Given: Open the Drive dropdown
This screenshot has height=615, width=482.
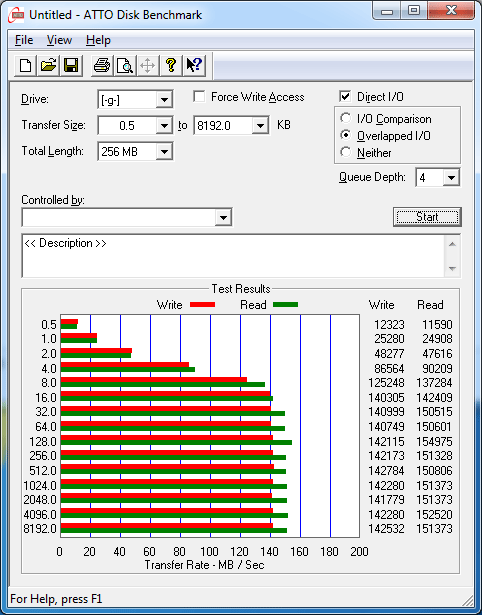Looking at the screenshot, I should 164,100.
